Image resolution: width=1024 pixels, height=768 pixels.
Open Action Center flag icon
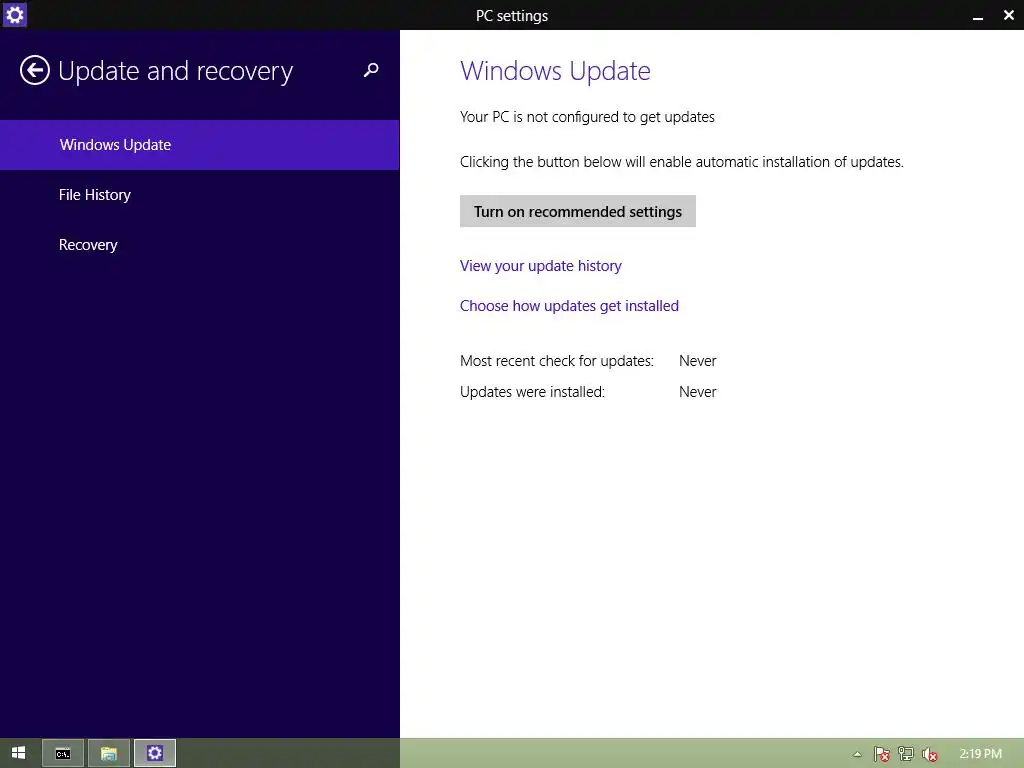[882, 754]
